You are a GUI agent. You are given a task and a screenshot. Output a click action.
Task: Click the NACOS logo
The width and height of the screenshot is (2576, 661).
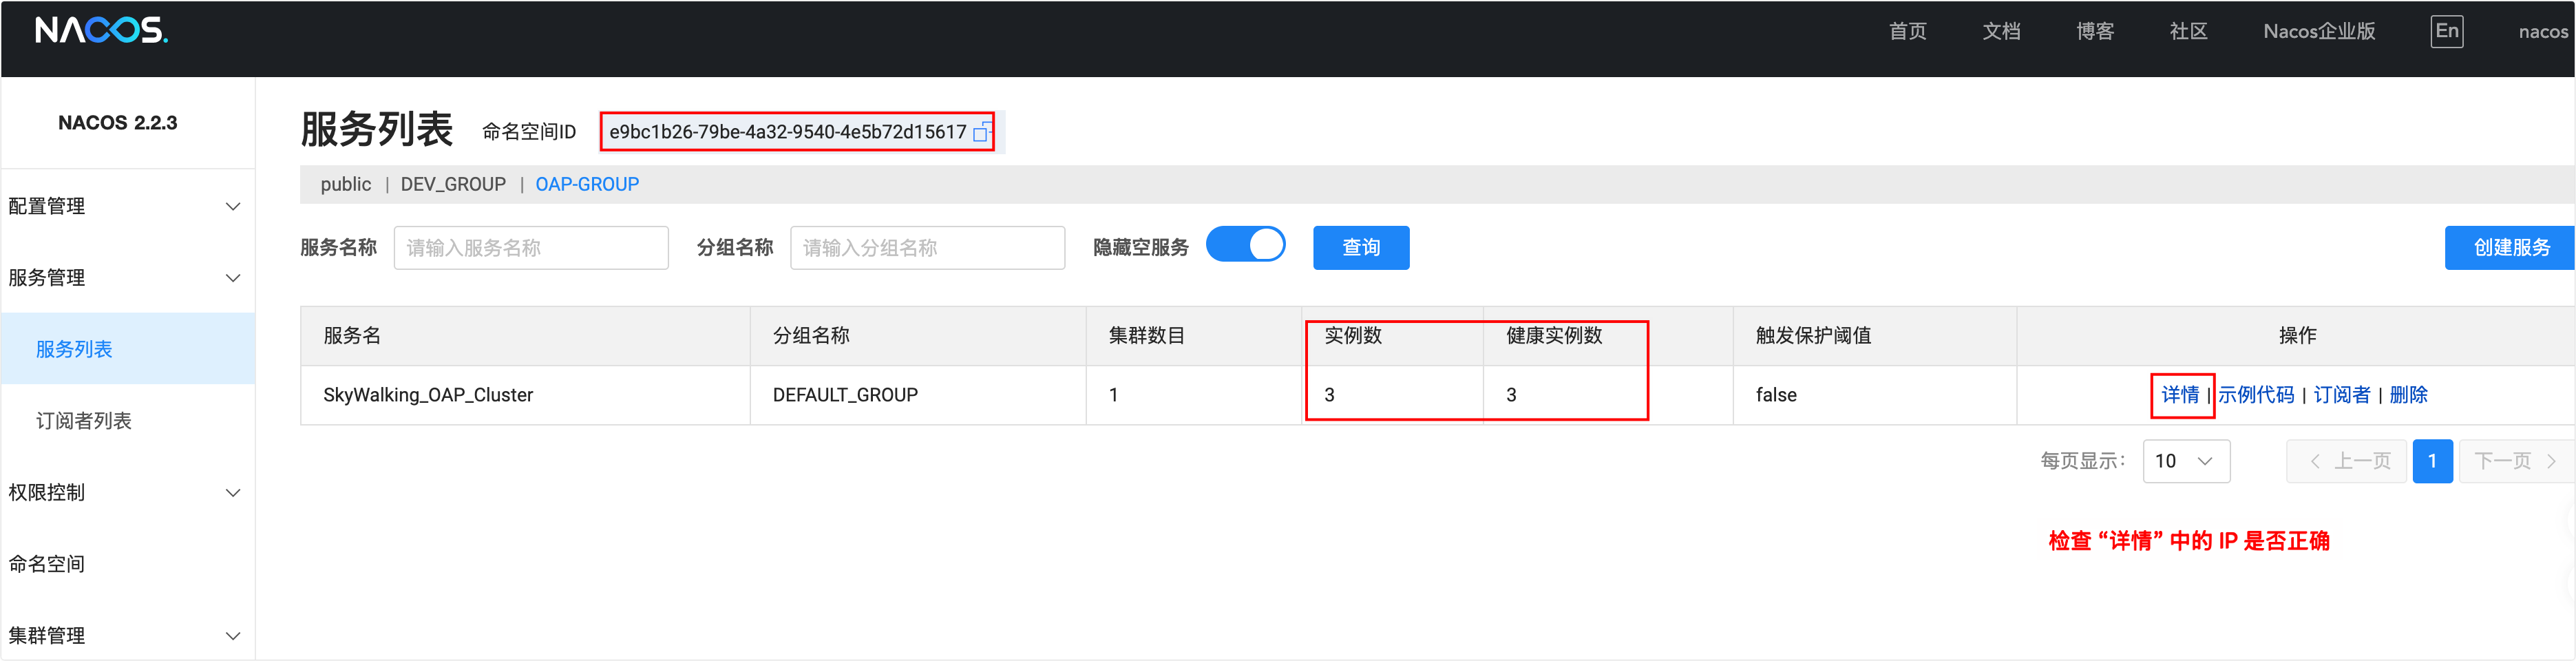click(101, 31)
